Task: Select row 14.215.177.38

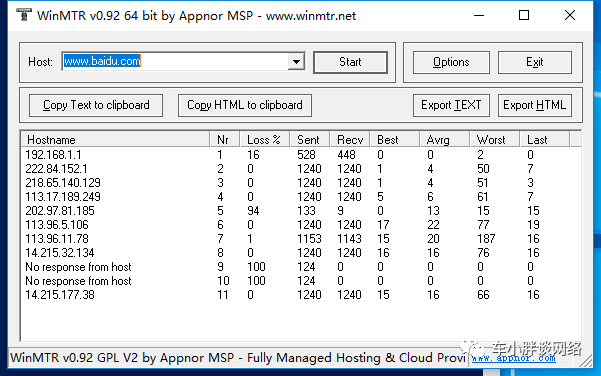Action: [300, 295]
